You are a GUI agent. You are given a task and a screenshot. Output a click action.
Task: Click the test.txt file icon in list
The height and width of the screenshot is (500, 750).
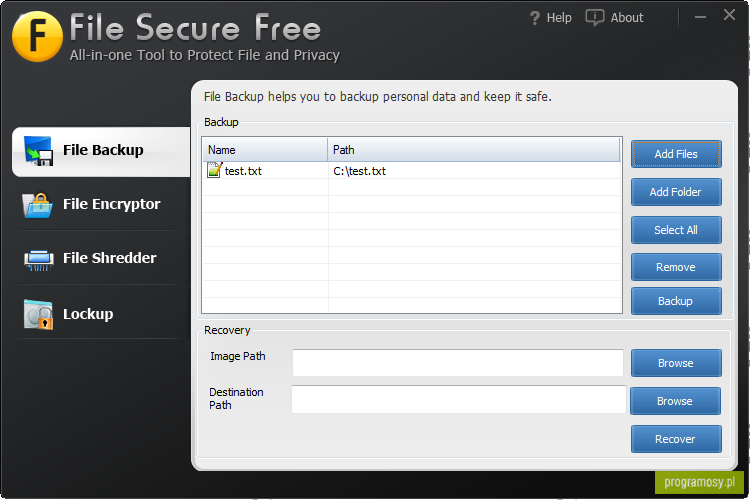[214, 170]
